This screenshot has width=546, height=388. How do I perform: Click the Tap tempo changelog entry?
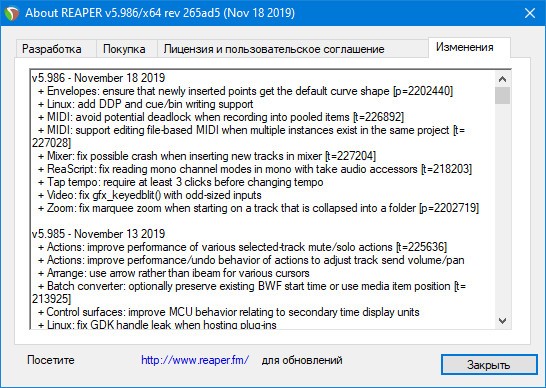click(180, 182)
